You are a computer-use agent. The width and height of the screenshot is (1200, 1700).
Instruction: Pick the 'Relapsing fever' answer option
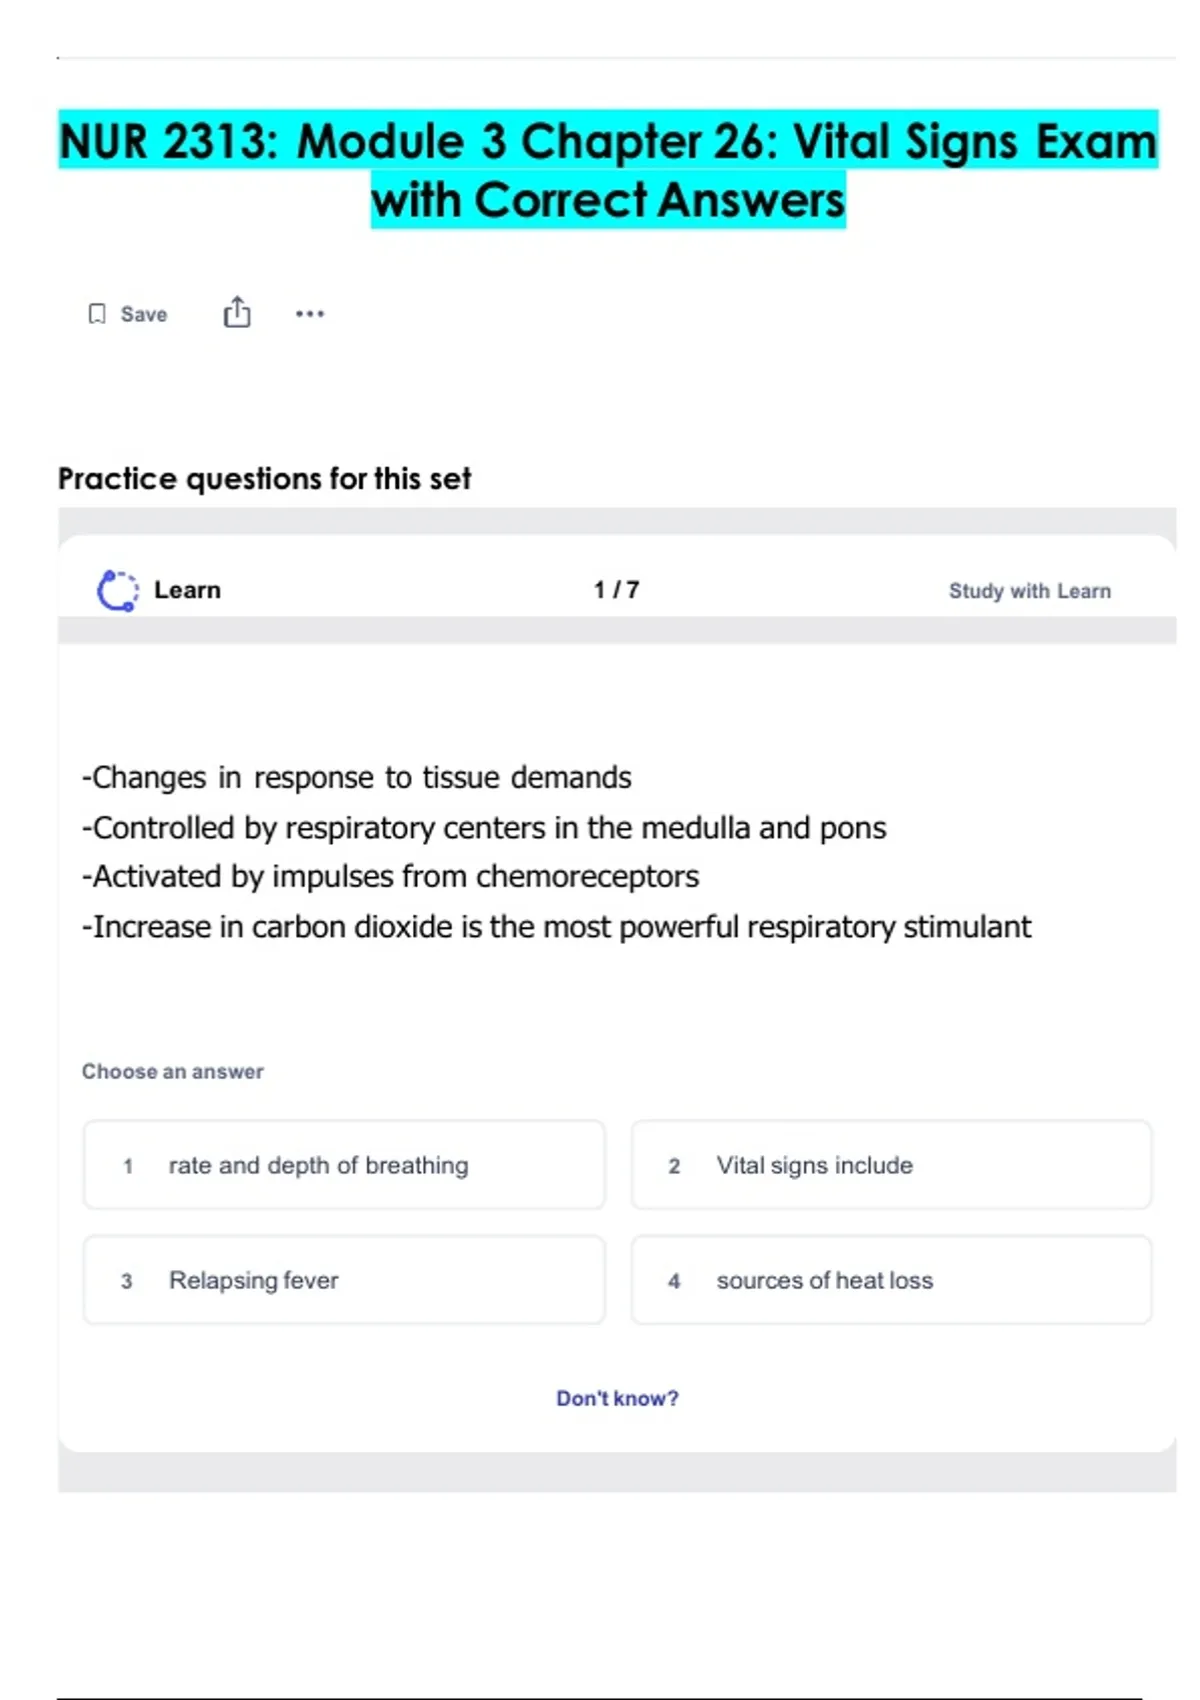[x=253, y=1280]
